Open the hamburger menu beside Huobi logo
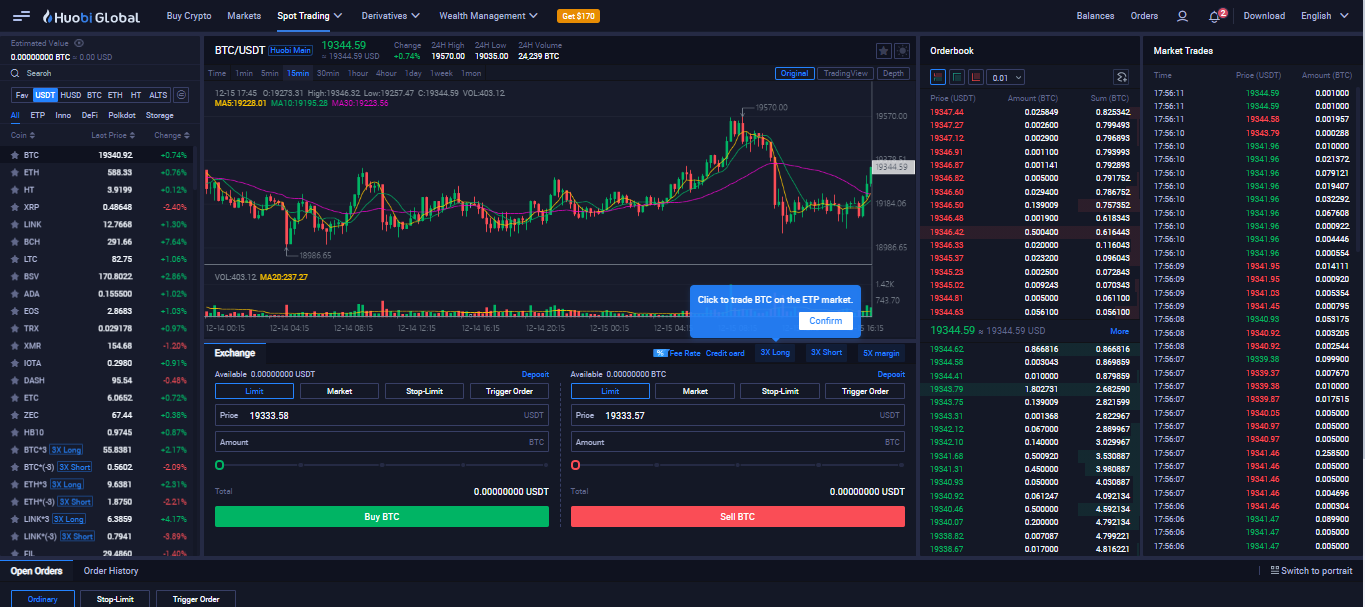The image size is (1365, 607). (x=21, y=16)
